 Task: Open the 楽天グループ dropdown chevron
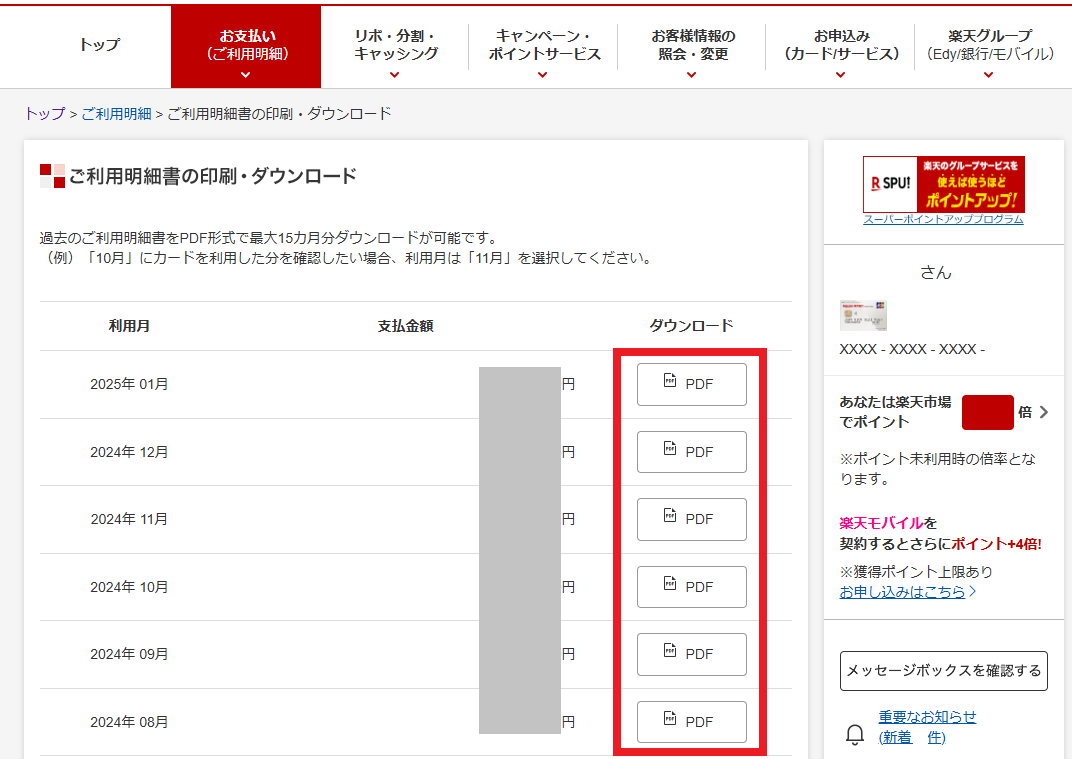[987, 74]
